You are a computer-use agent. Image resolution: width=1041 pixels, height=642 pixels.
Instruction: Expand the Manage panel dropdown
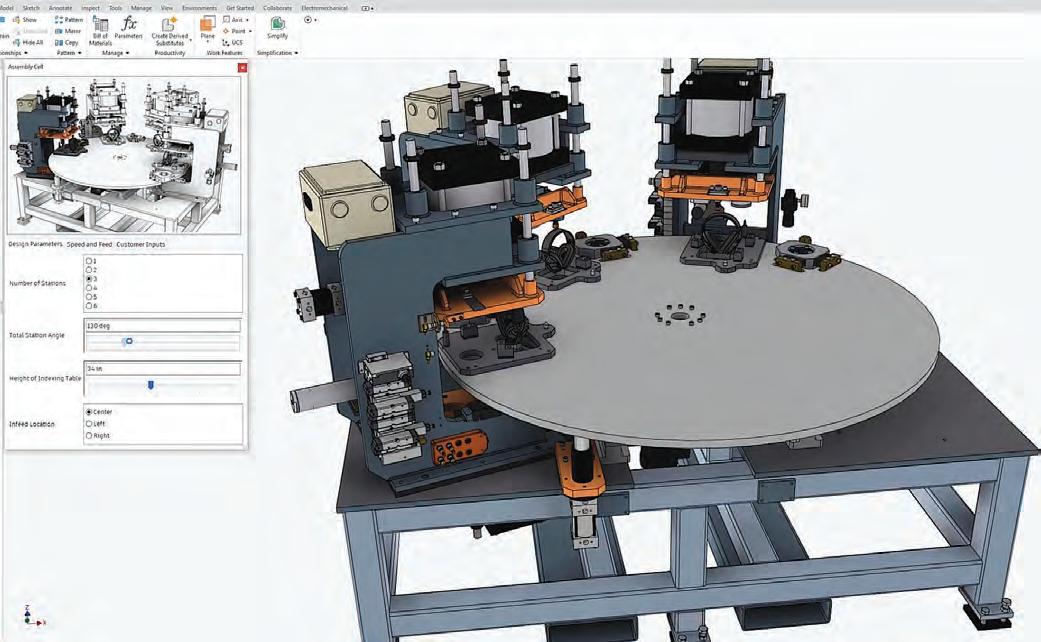(127, 53)
